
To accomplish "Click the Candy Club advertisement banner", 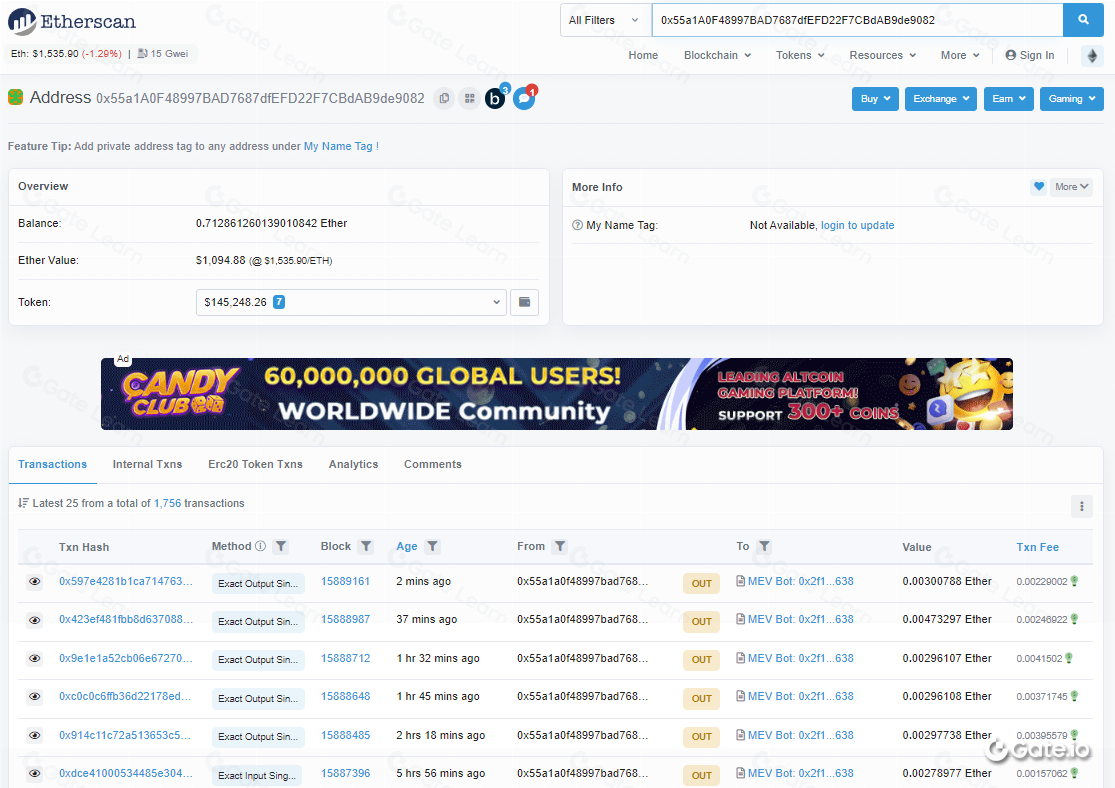I will coord(557,394).
